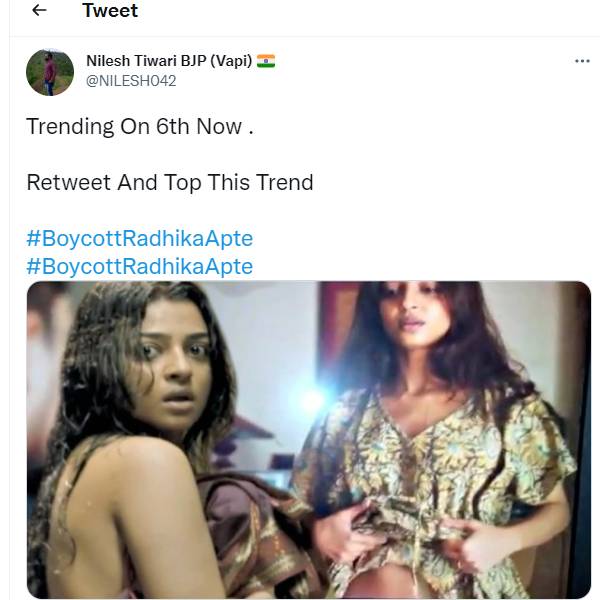Image resolution: width=600 pixels, height=600 pixels.
Task: Open the first #BoycottRadhikaApte hashtag
Action: 140,238
